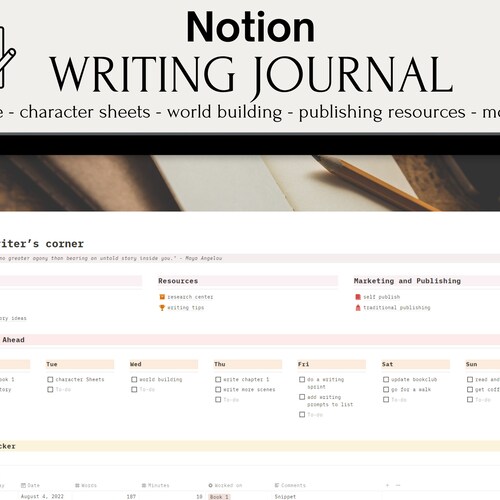The height and width of the screenshot is (500, 500).
Task: Open the 'Worked on' column header menu
Action: pyautogui.click(x=225, y=485)
